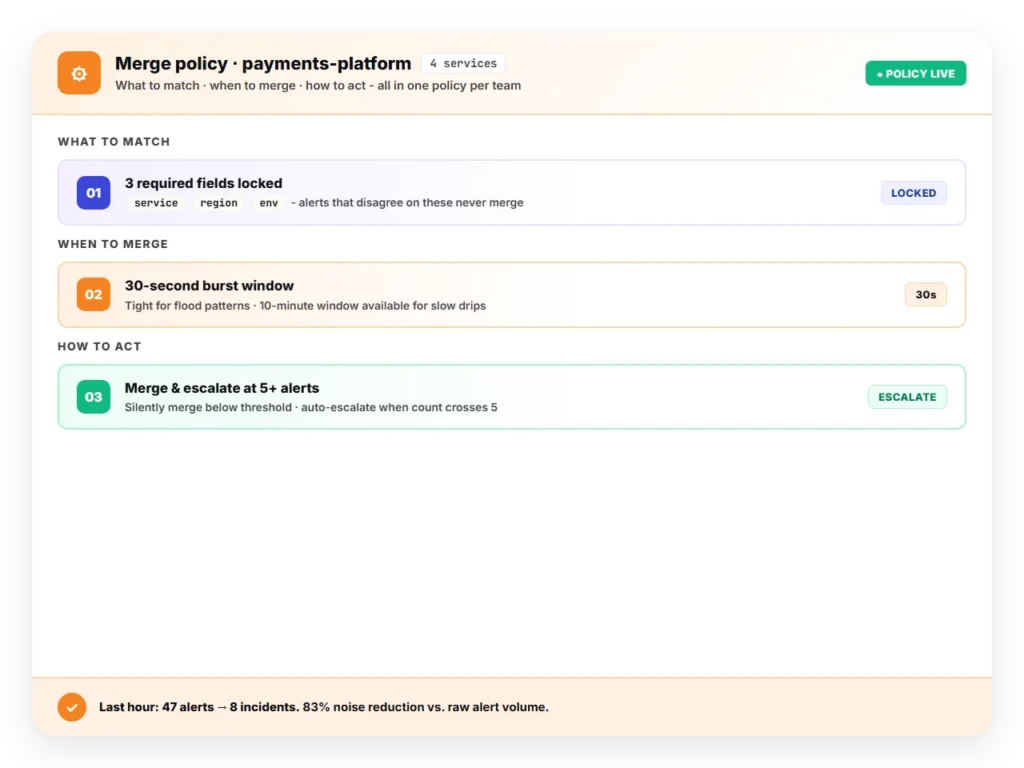
Task: Select the service field chip
Action: [156, 203]
